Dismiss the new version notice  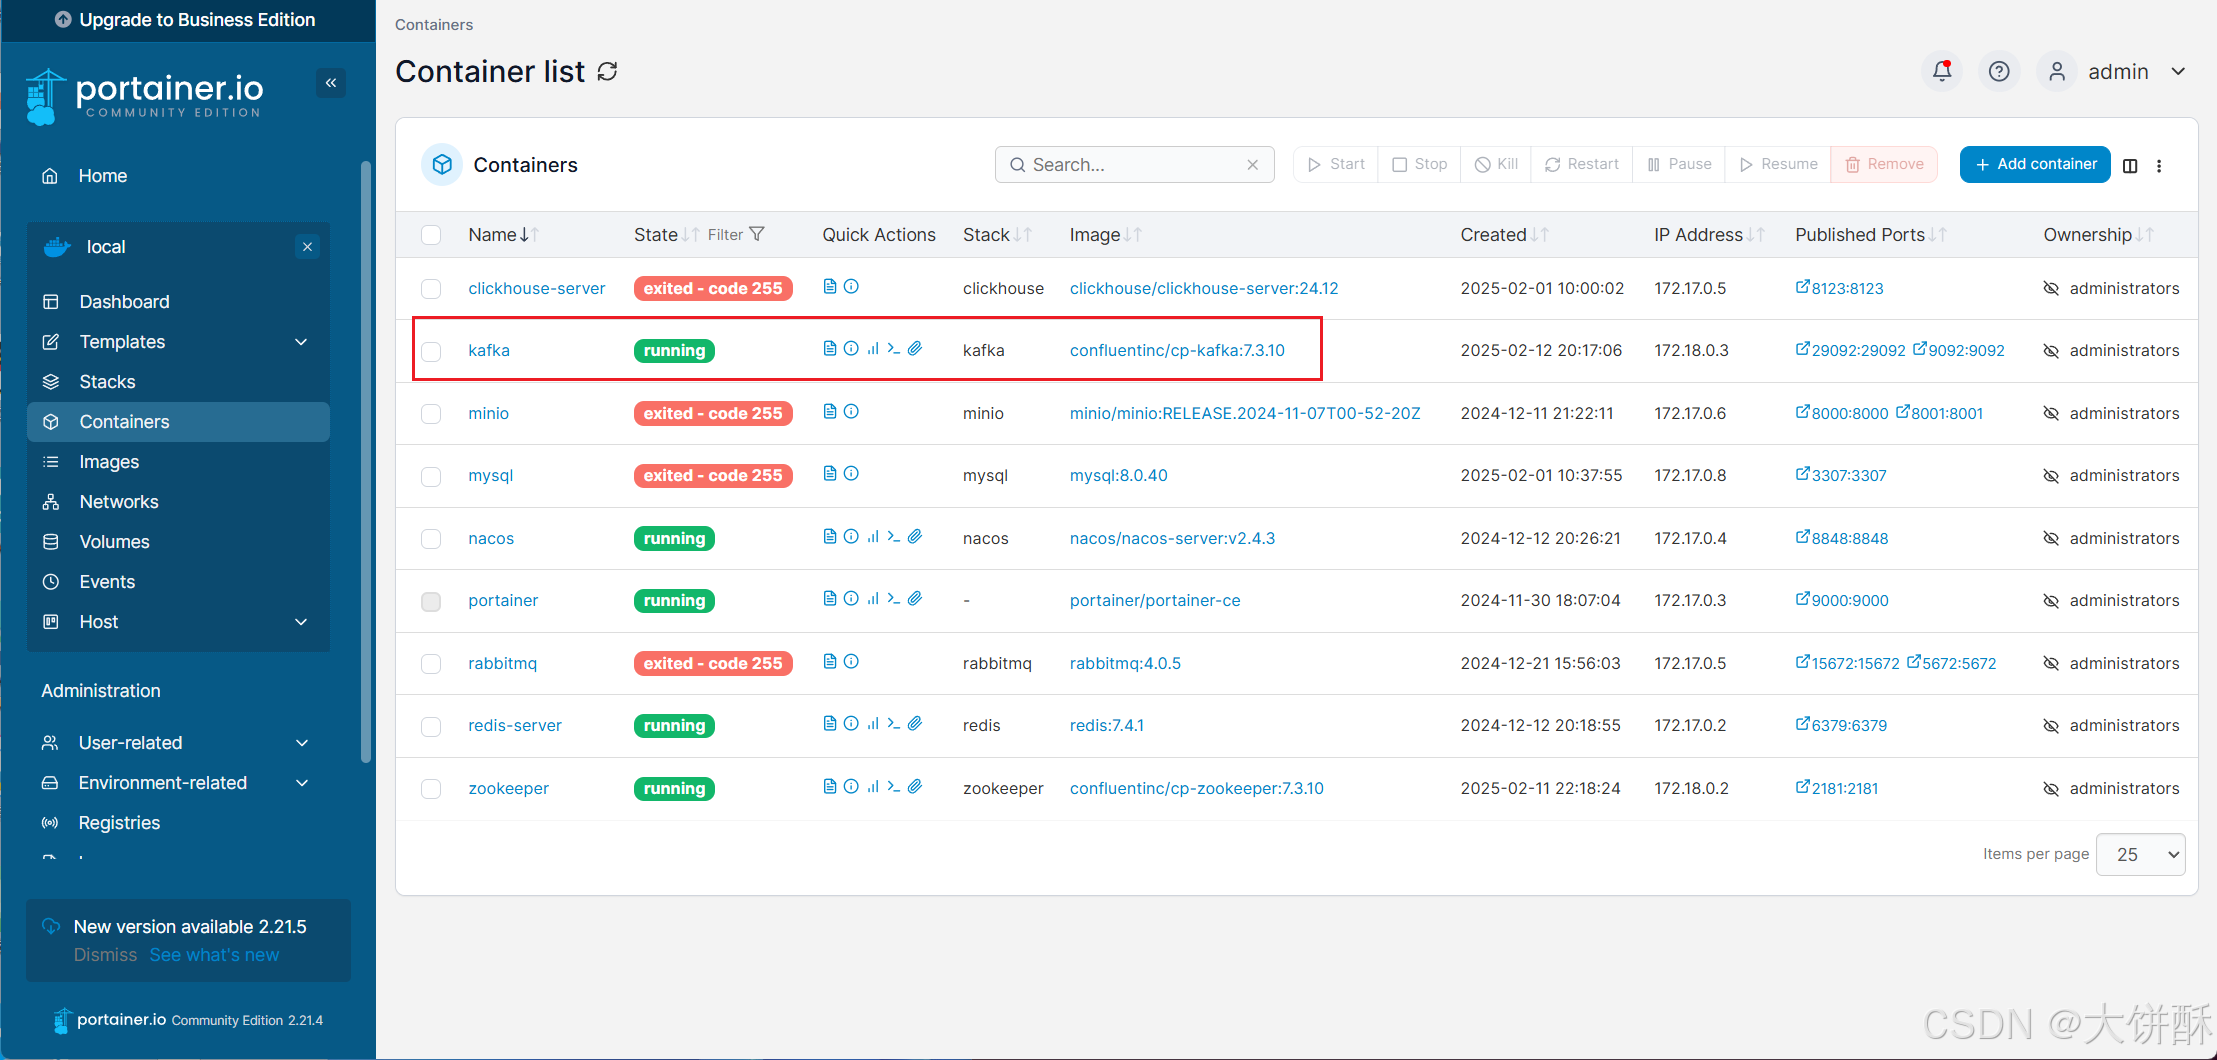(x=105, y=955)
